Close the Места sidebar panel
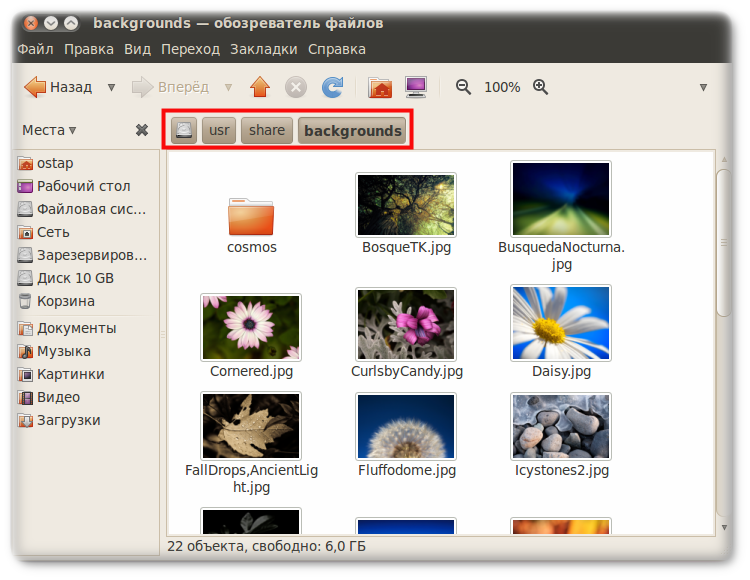The height and width of the screenshot is (580, 750). pyautogui.click(x=142, y=130)
